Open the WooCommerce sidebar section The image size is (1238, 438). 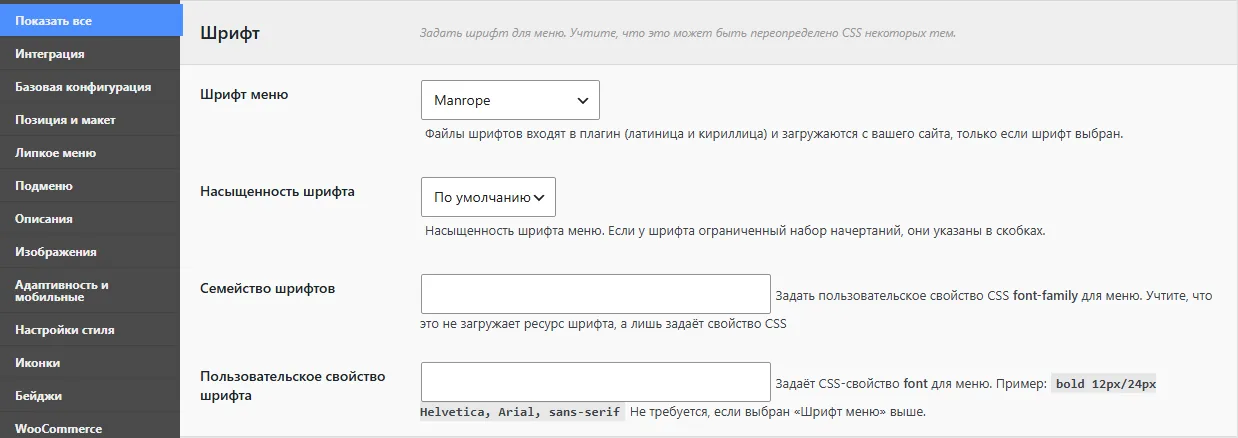tap(90, 428)
